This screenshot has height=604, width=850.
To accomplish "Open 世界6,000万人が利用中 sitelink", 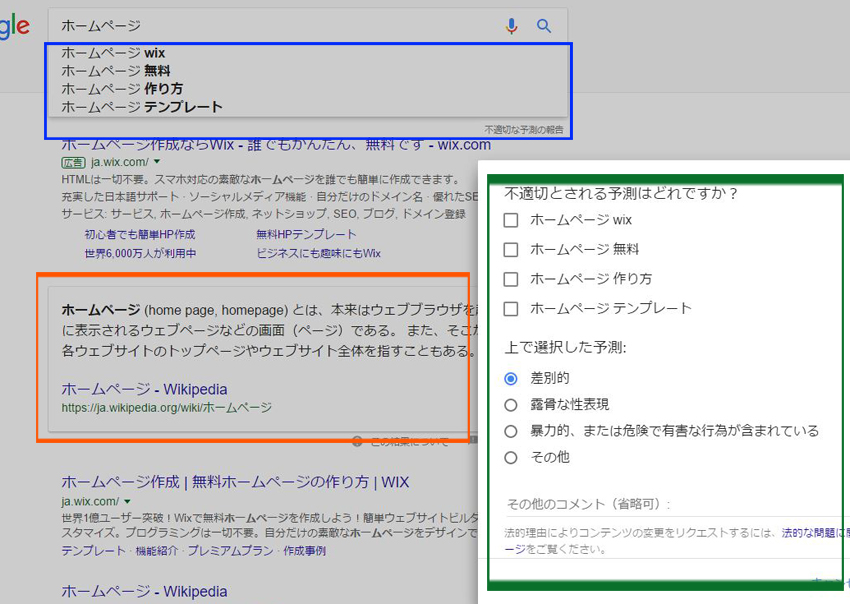I will [140, 253].
